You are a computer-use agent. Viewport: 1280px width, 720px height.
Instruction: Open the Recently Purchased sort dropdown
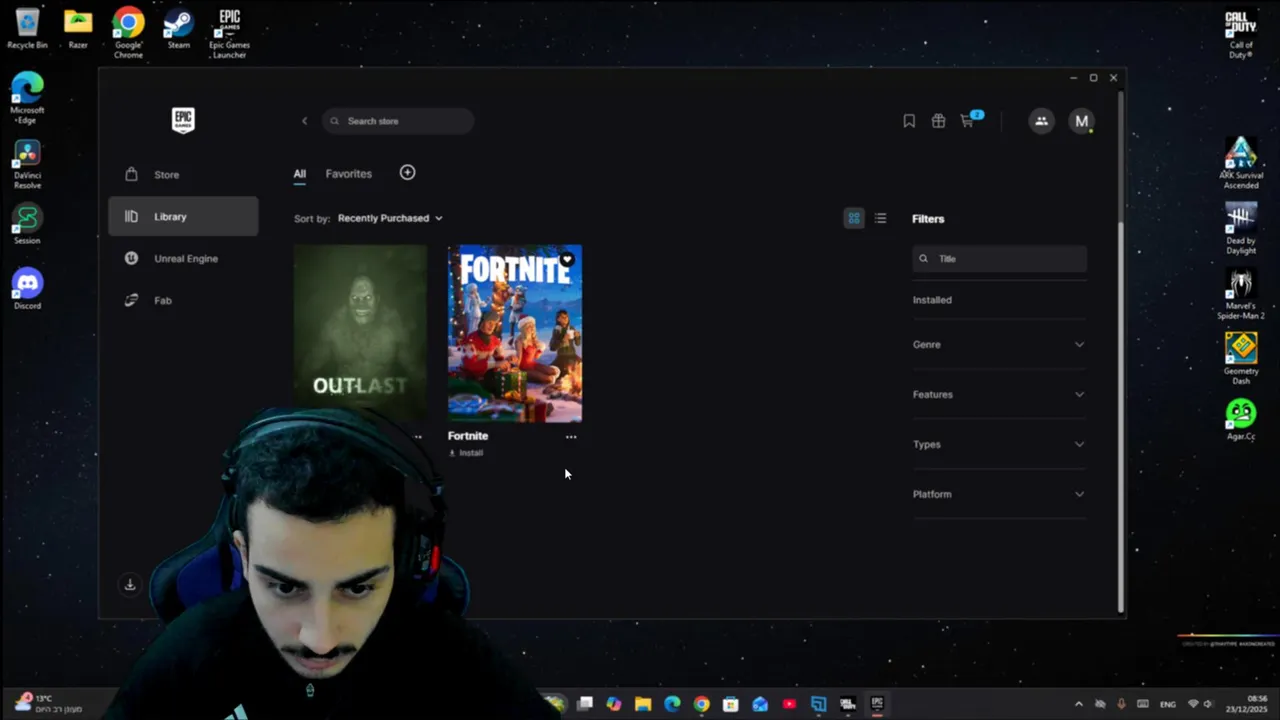[x=390, y=218]
